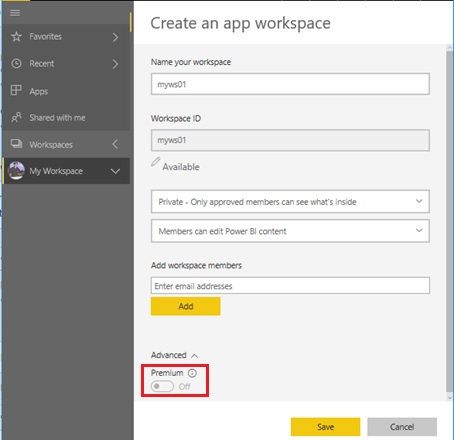Click the pencil edit icon beside Available
This screenshot has height=440, width=454.
coord(155,162)
